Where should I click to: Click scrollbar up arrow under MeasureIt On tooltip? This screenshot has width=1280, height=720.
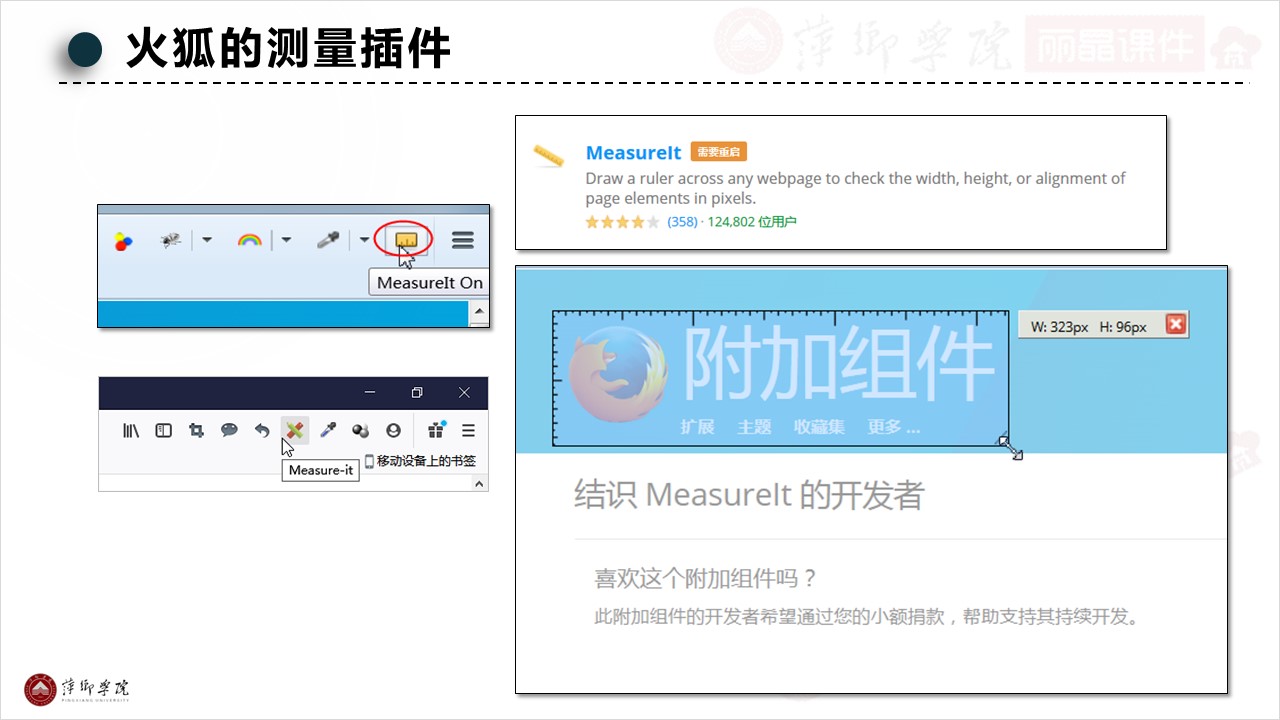480,312
